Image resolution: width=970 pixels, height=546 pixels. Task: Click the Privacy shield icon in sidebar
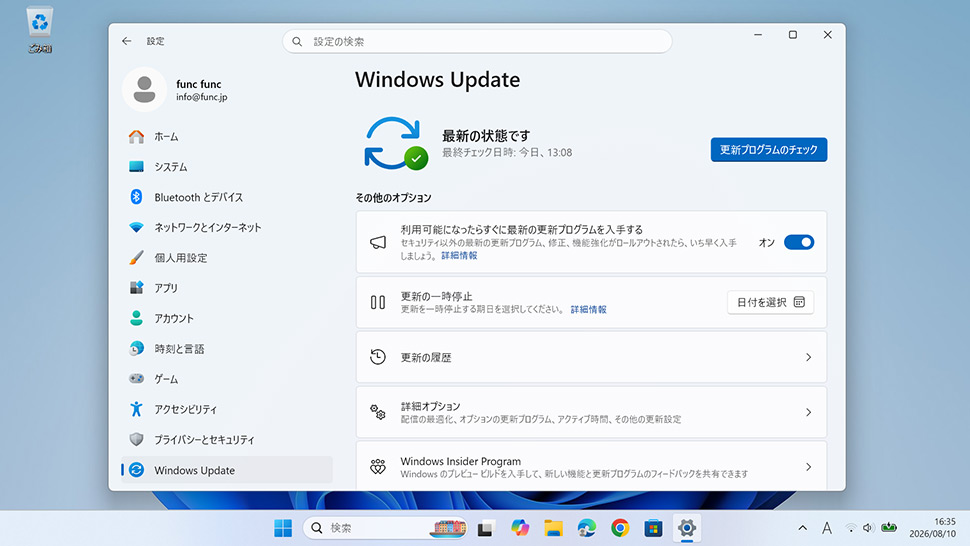point(136,439)
